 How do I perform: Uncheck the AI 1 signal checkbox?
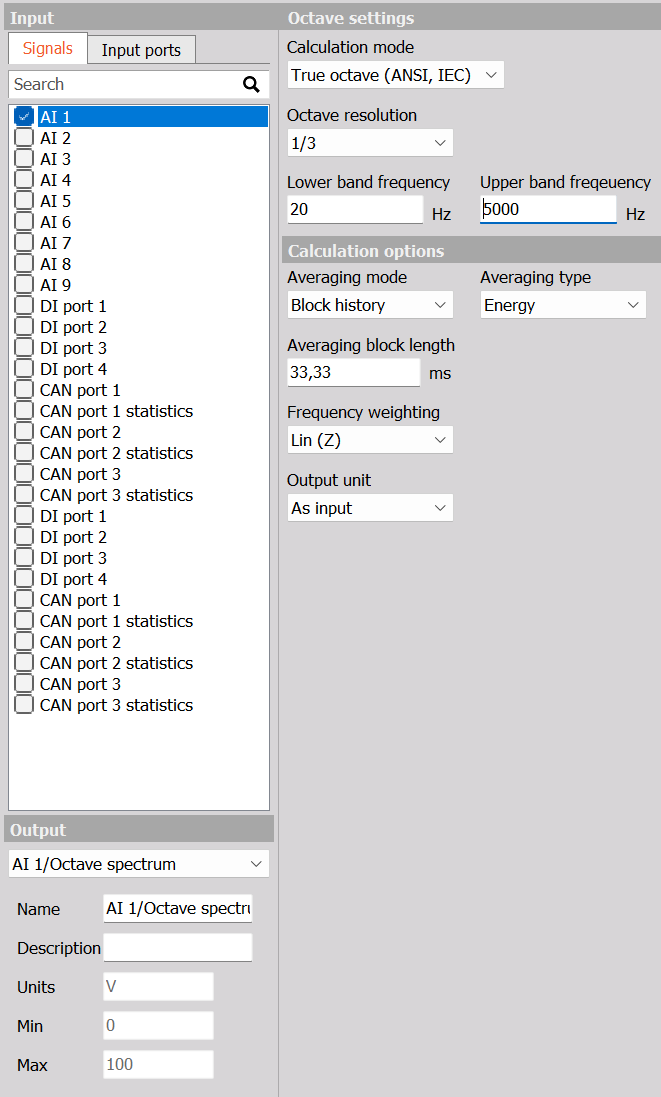(24, 116)
